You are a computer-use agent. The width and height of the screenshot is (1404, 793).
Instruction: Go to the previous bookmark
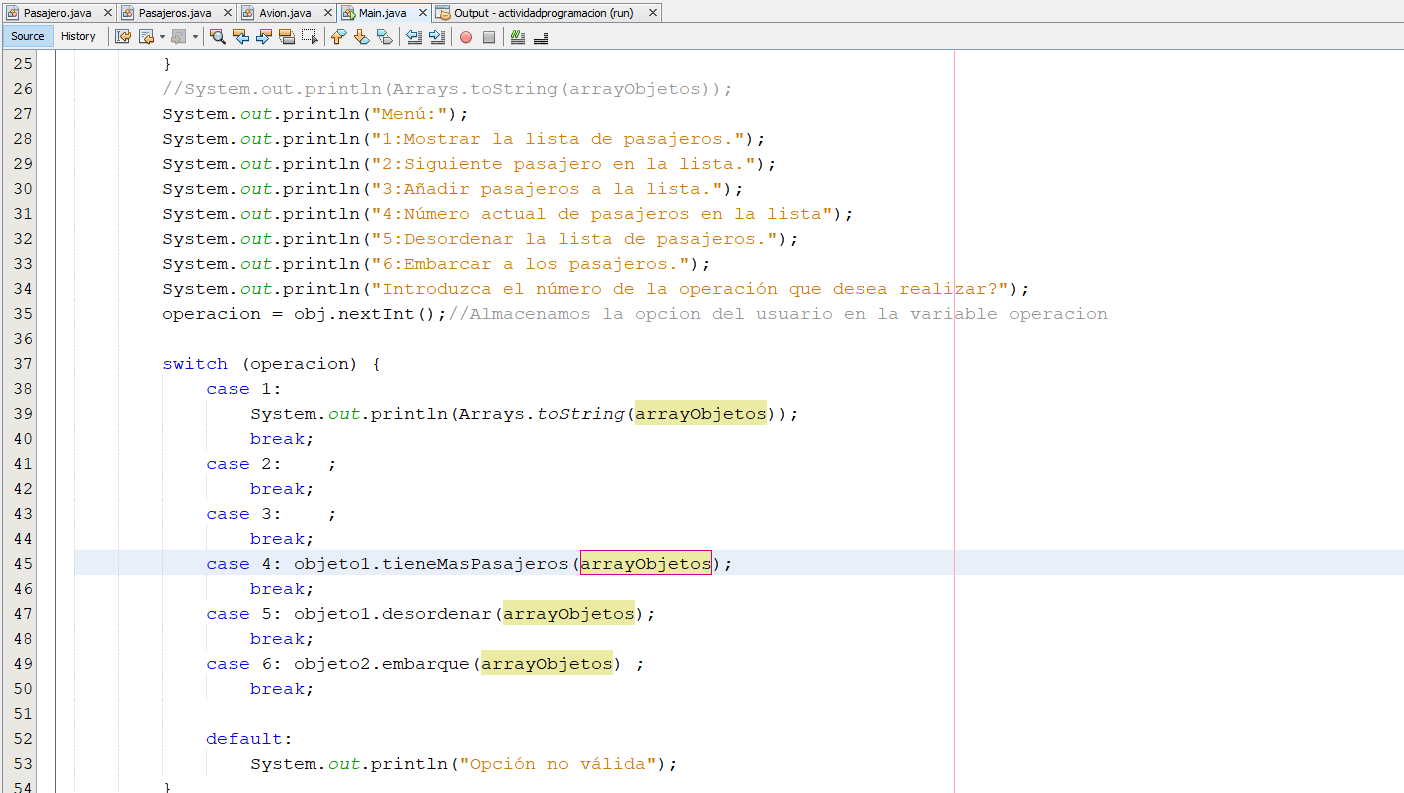click(338, 37)
